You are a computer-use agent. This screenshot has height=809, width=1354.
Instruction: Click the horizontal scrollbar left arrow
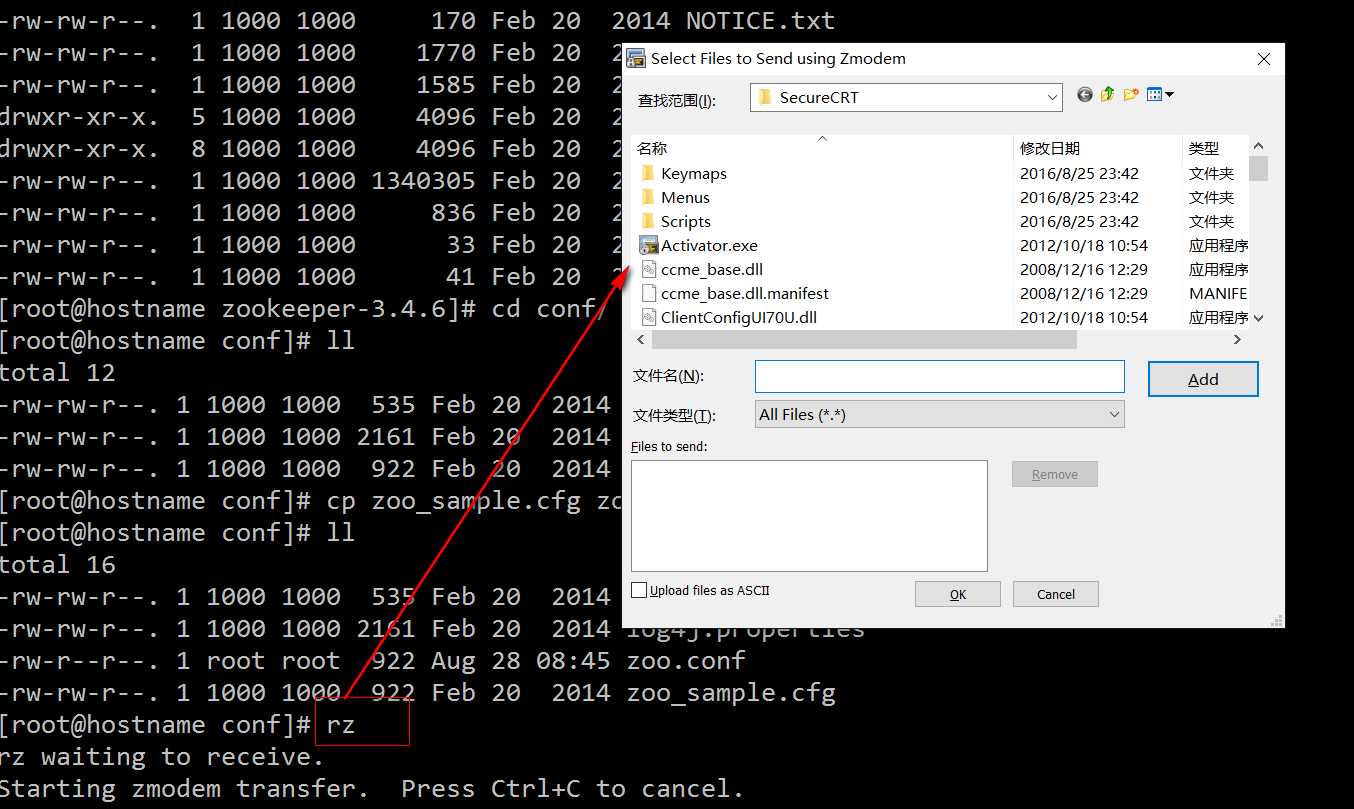point(642,340)
